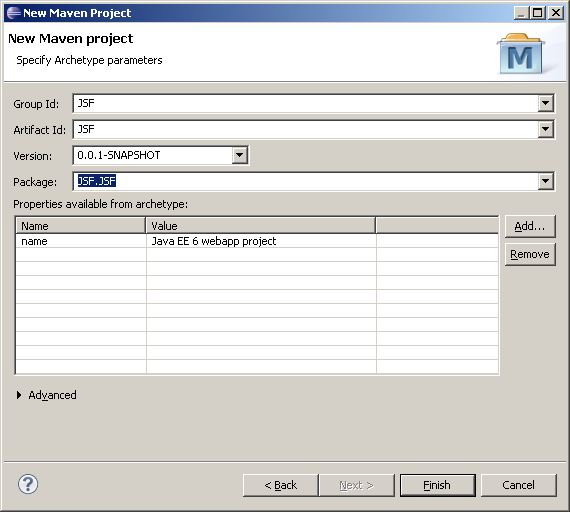
Task: Maximize the New Maven Project window
Action: click(538, 13)
